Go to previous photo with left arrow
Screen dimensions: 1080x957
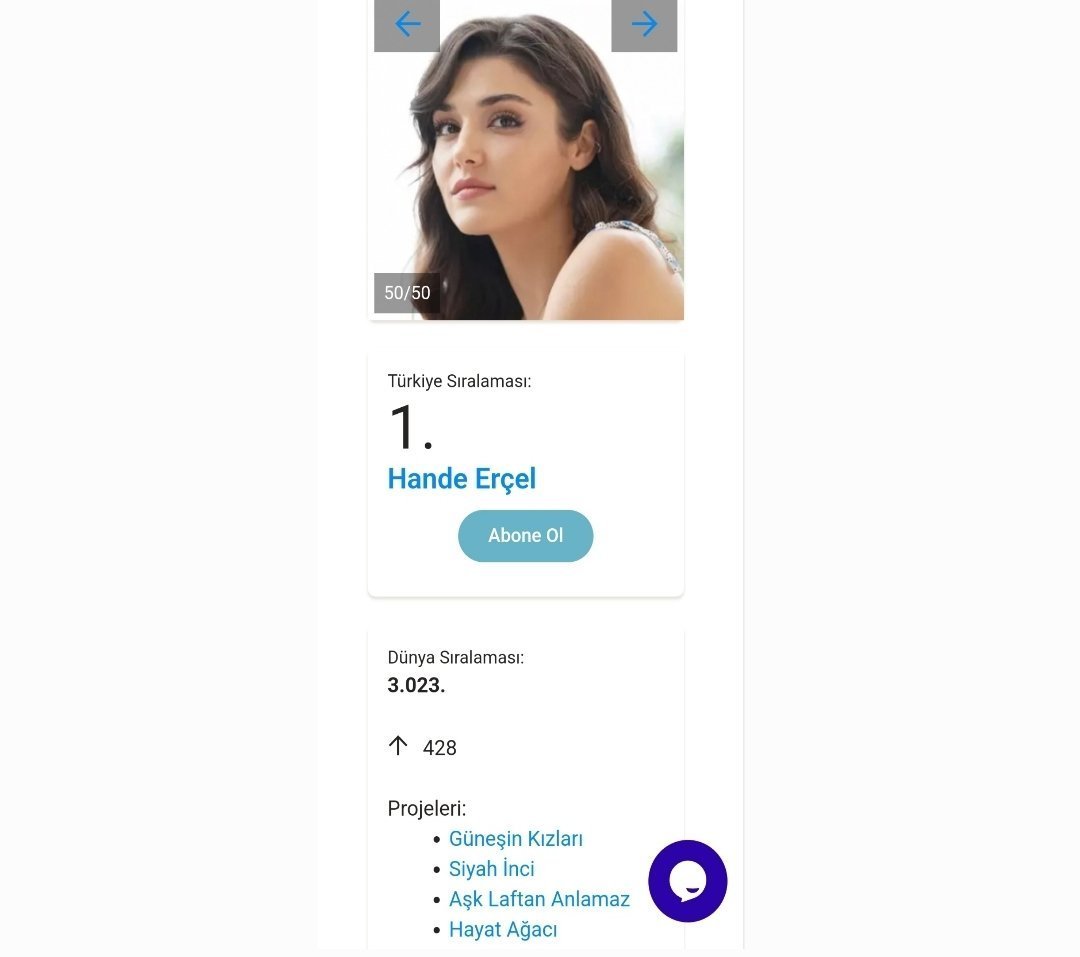407,25
